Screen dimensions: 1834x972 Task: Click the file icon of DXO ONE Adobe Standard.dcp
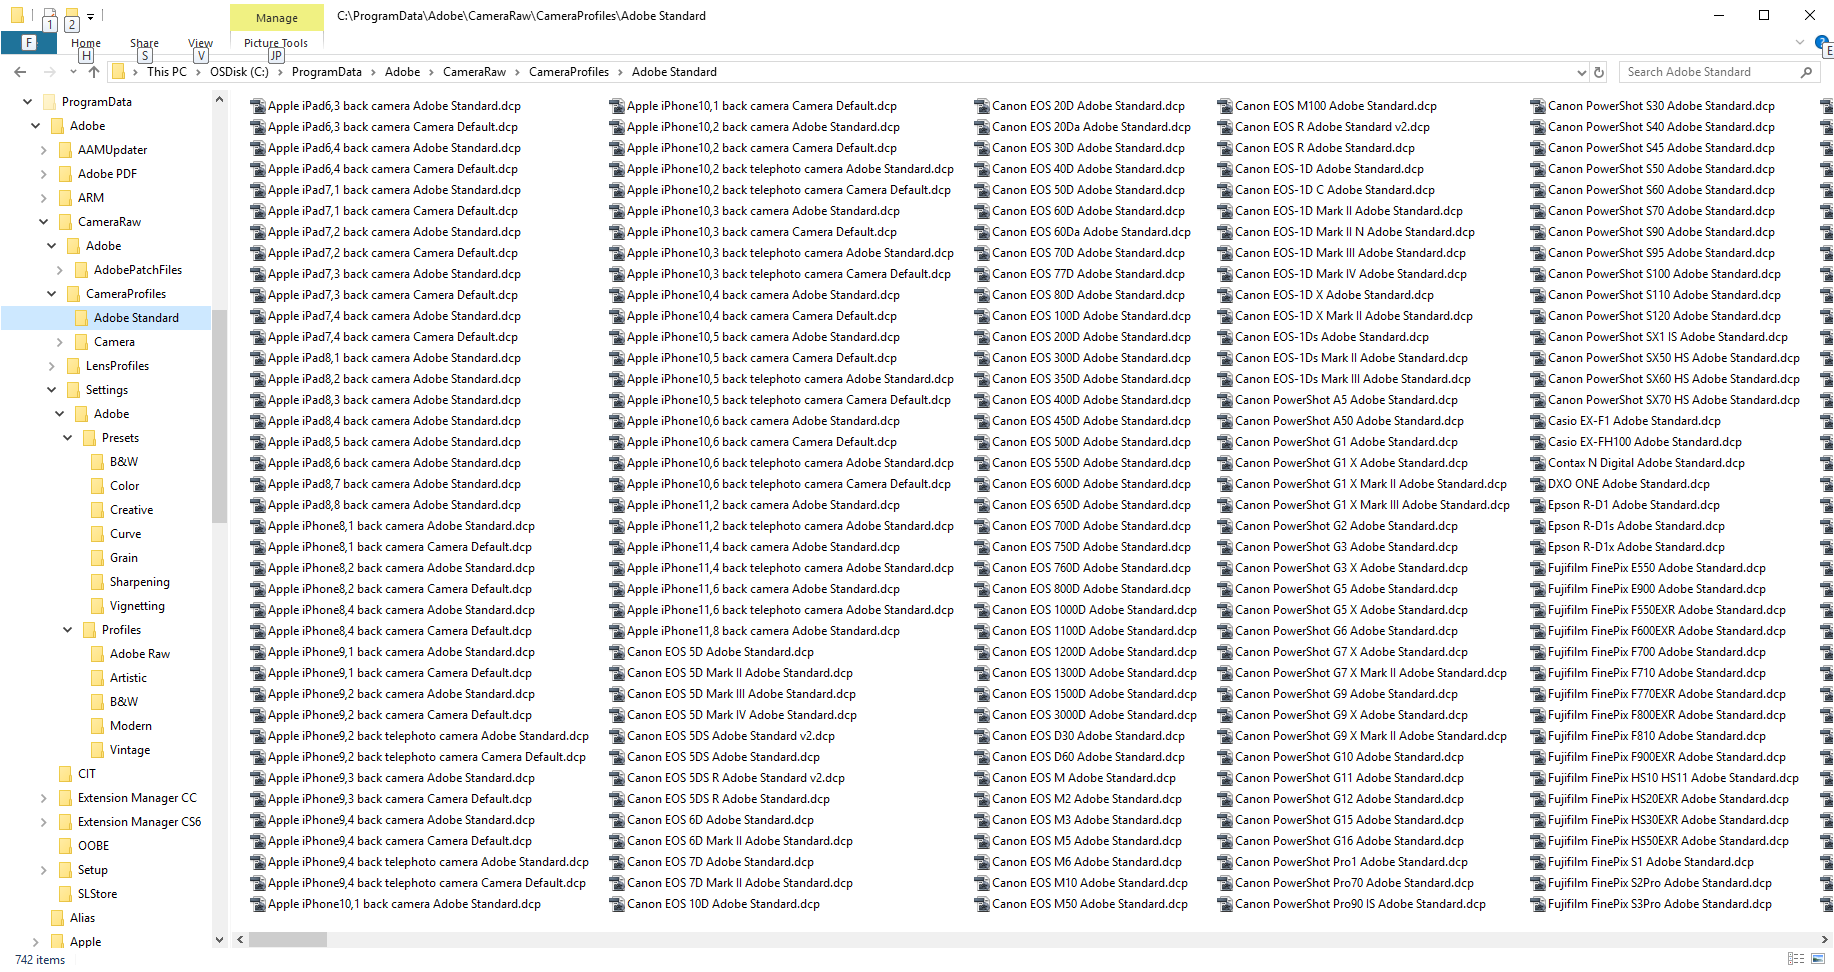pyautogui.click(x=1537, y=484)
